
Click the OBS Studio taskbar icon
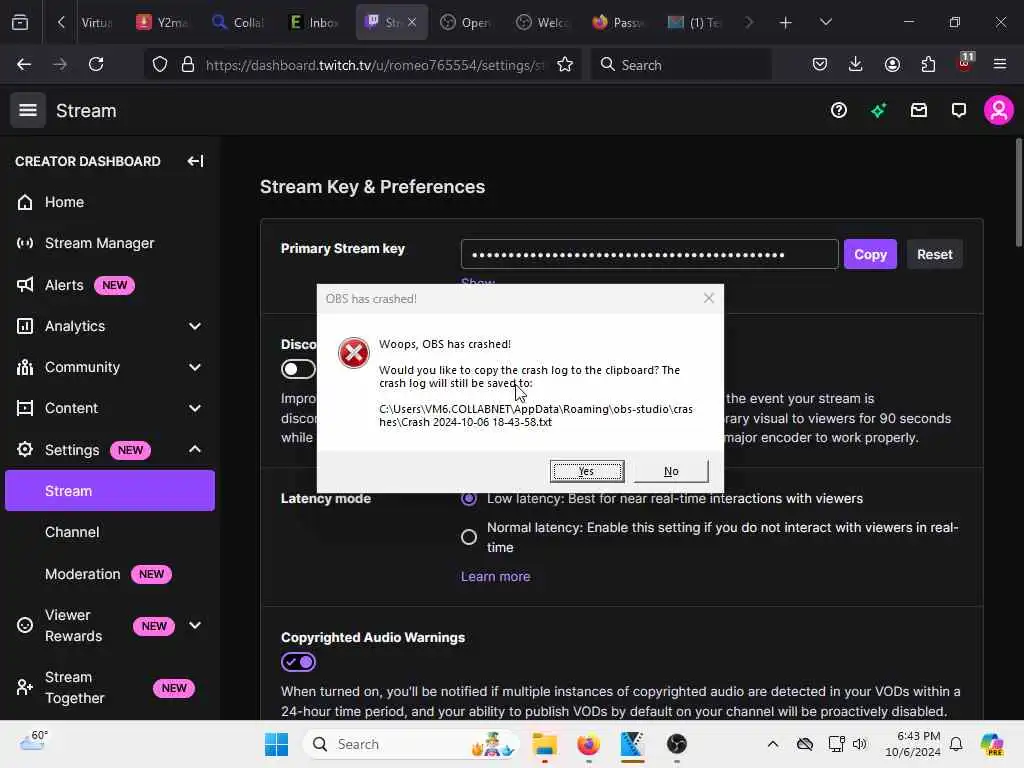pos(677,744)
